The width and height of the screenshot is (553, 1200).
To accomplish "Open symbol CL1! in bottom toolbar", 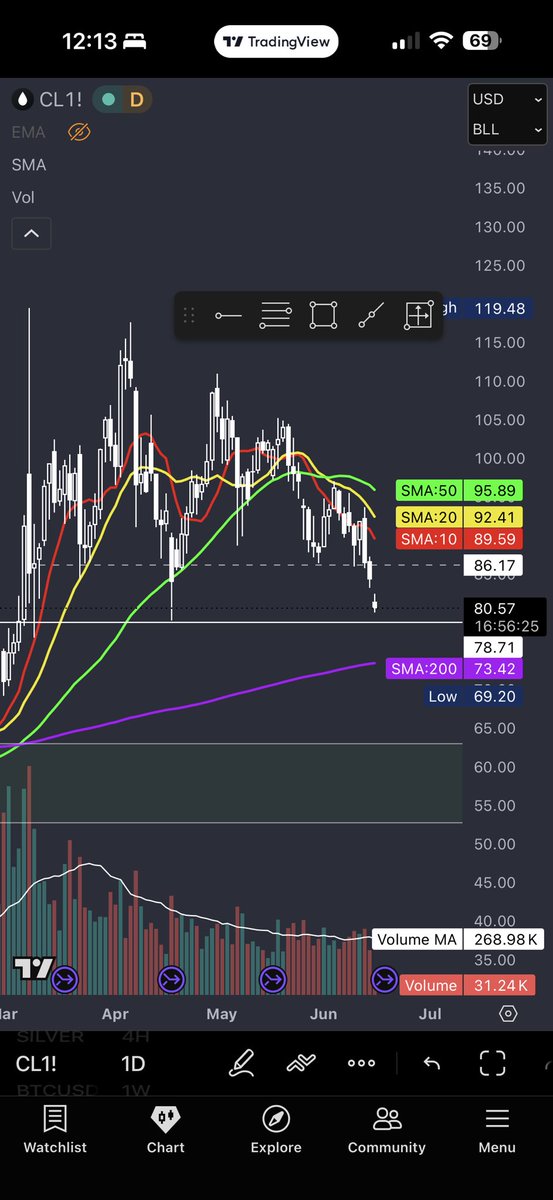I will click(36, 1064).
